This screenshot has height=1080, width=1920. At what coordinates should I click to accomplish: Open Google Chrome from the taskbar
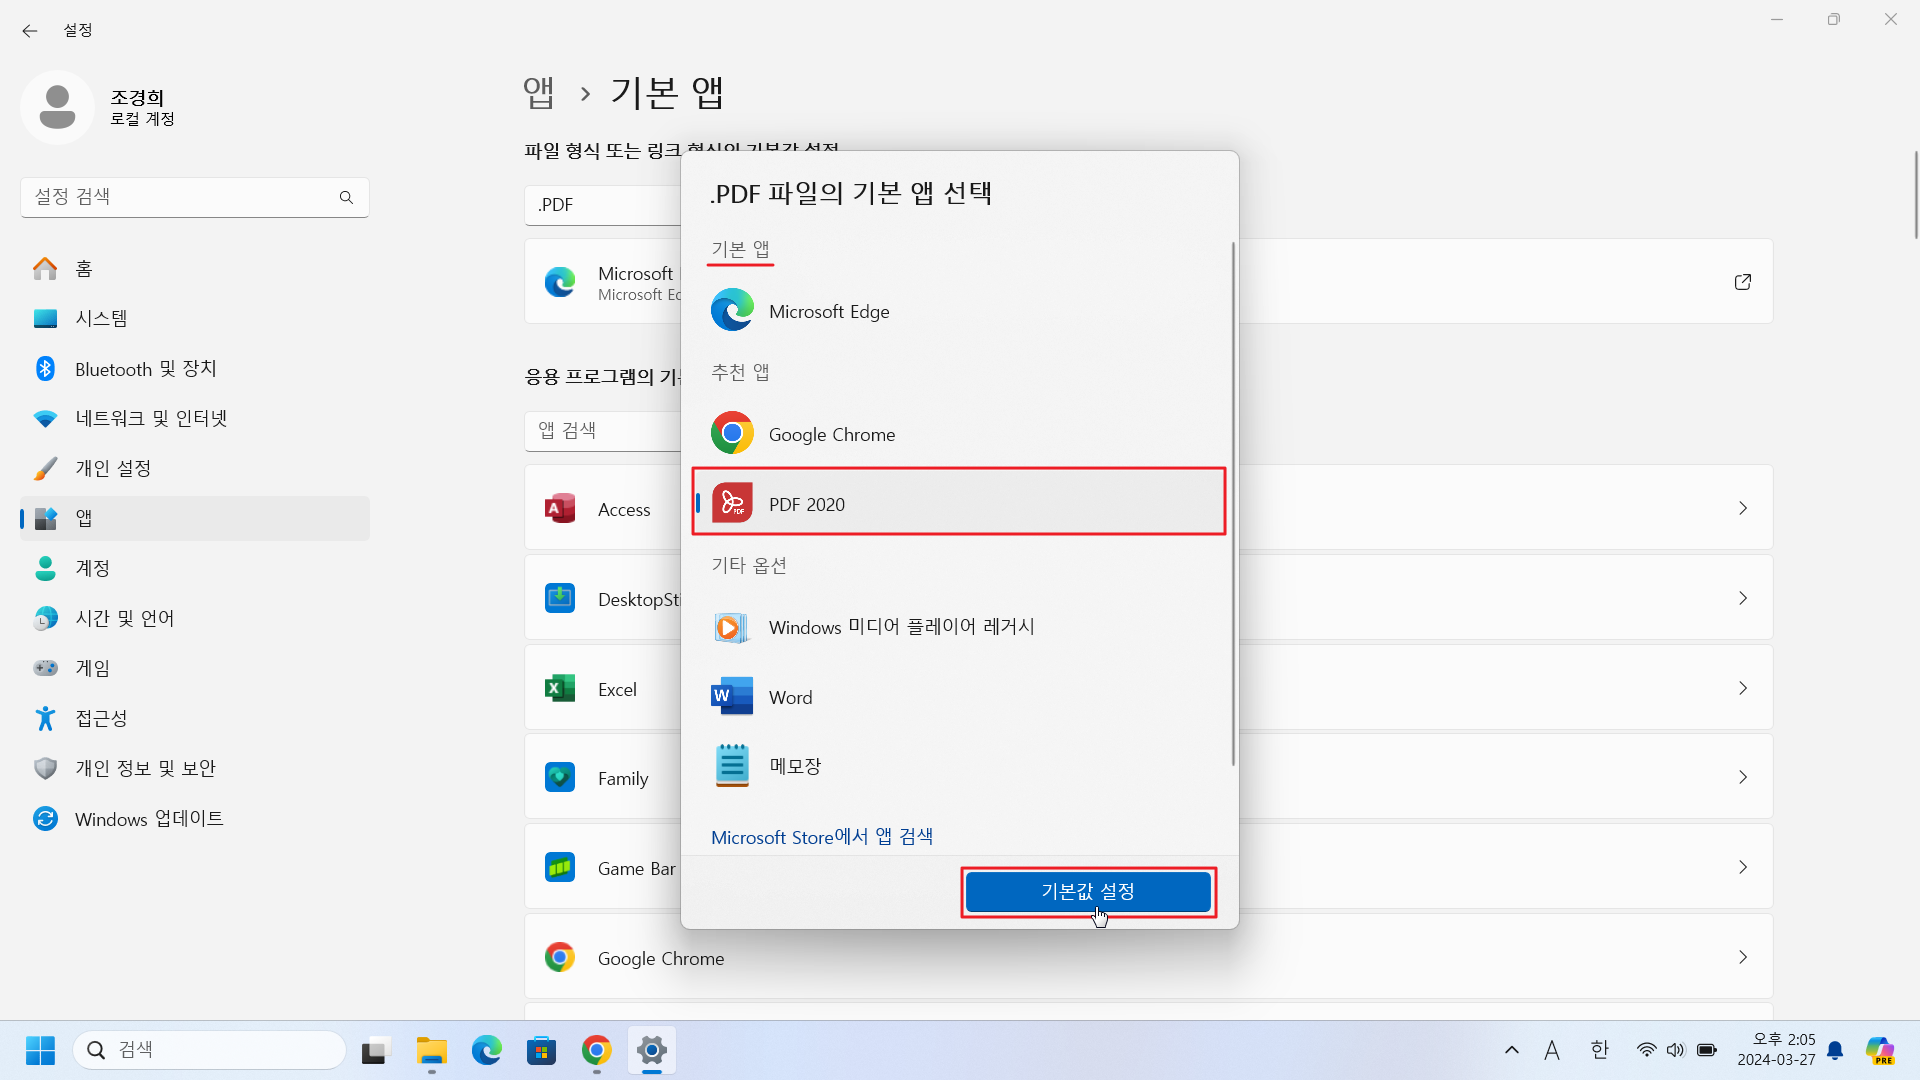coord(597,1050)
